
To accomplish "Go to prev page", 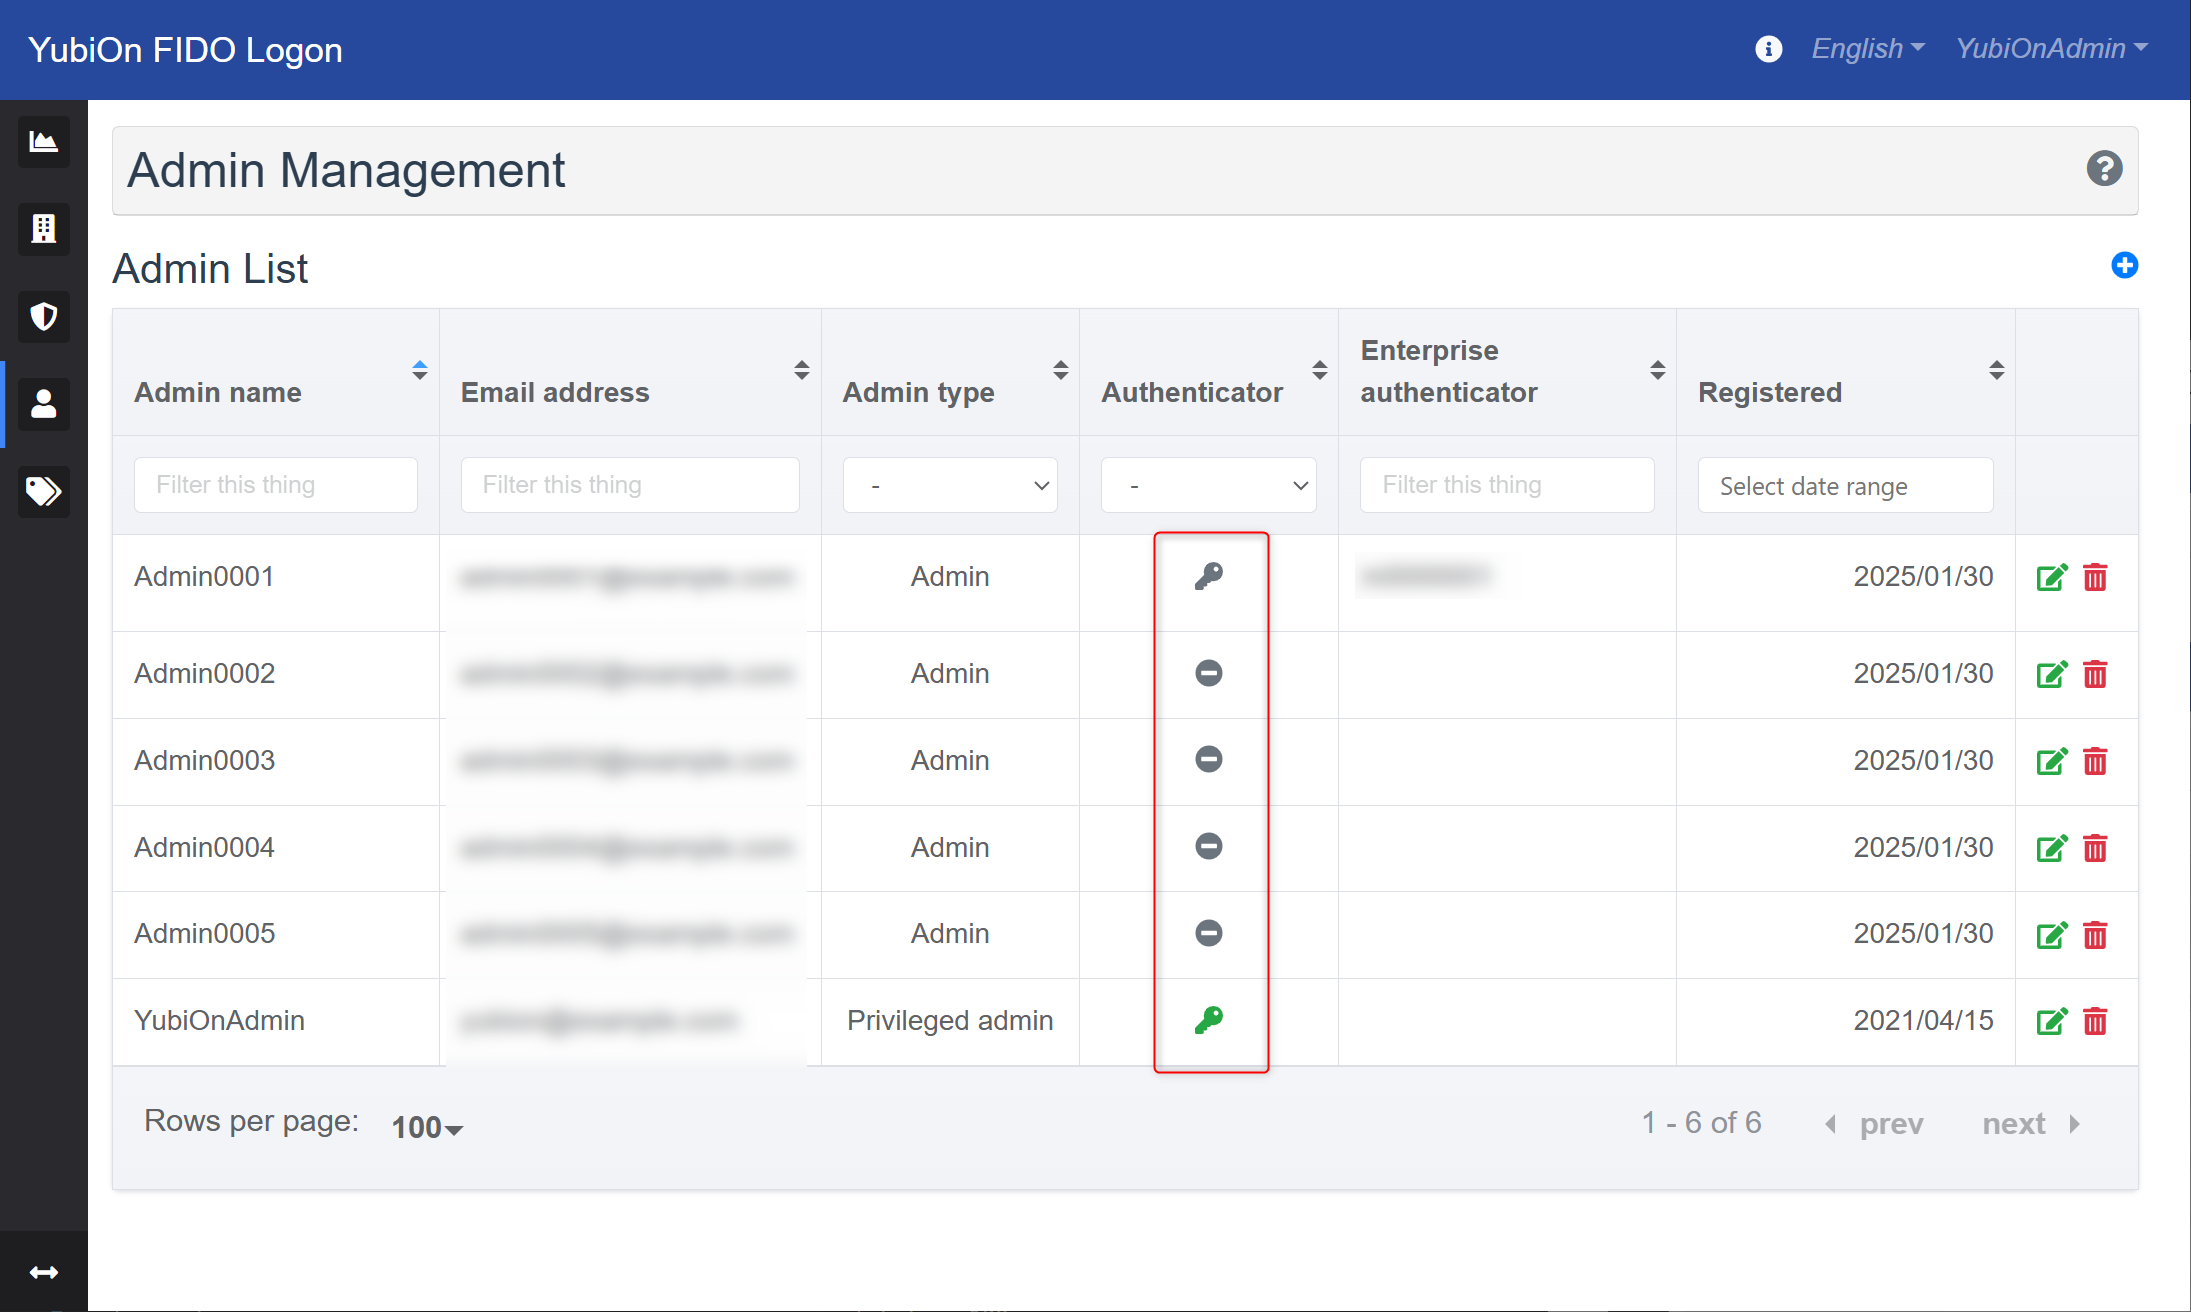I will coord(1875,1124).
